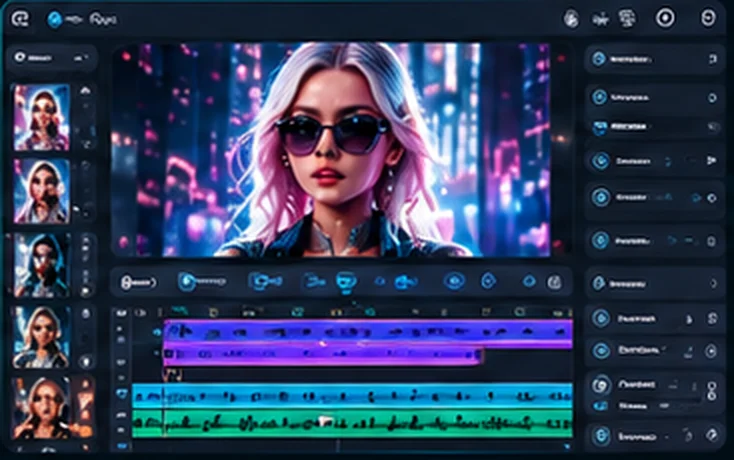This screenshot has width=734, height=460.
Task: Toggle the blue switch below the tenth right-panel row
Action: [601, 406]
